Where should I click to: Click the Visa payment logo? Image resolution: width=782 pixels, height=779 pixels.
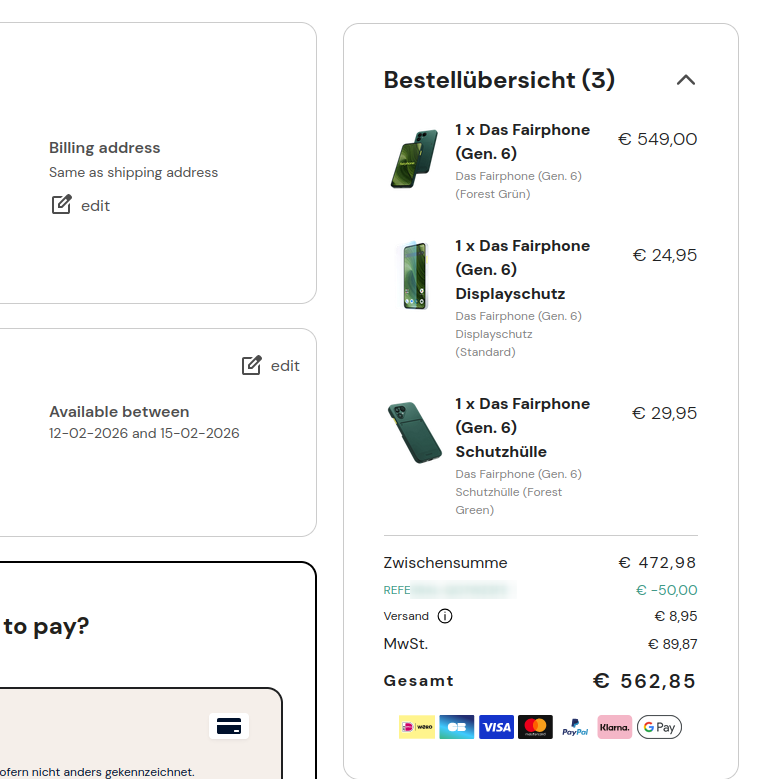[x=496, y=727]
